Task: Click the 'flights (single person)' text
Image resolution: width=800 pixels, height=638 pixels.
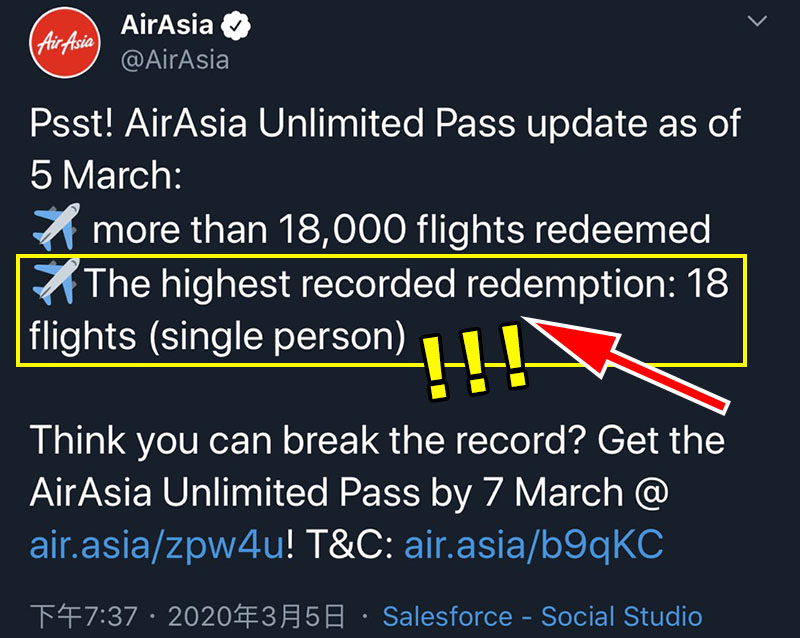Action: point(217,336)
